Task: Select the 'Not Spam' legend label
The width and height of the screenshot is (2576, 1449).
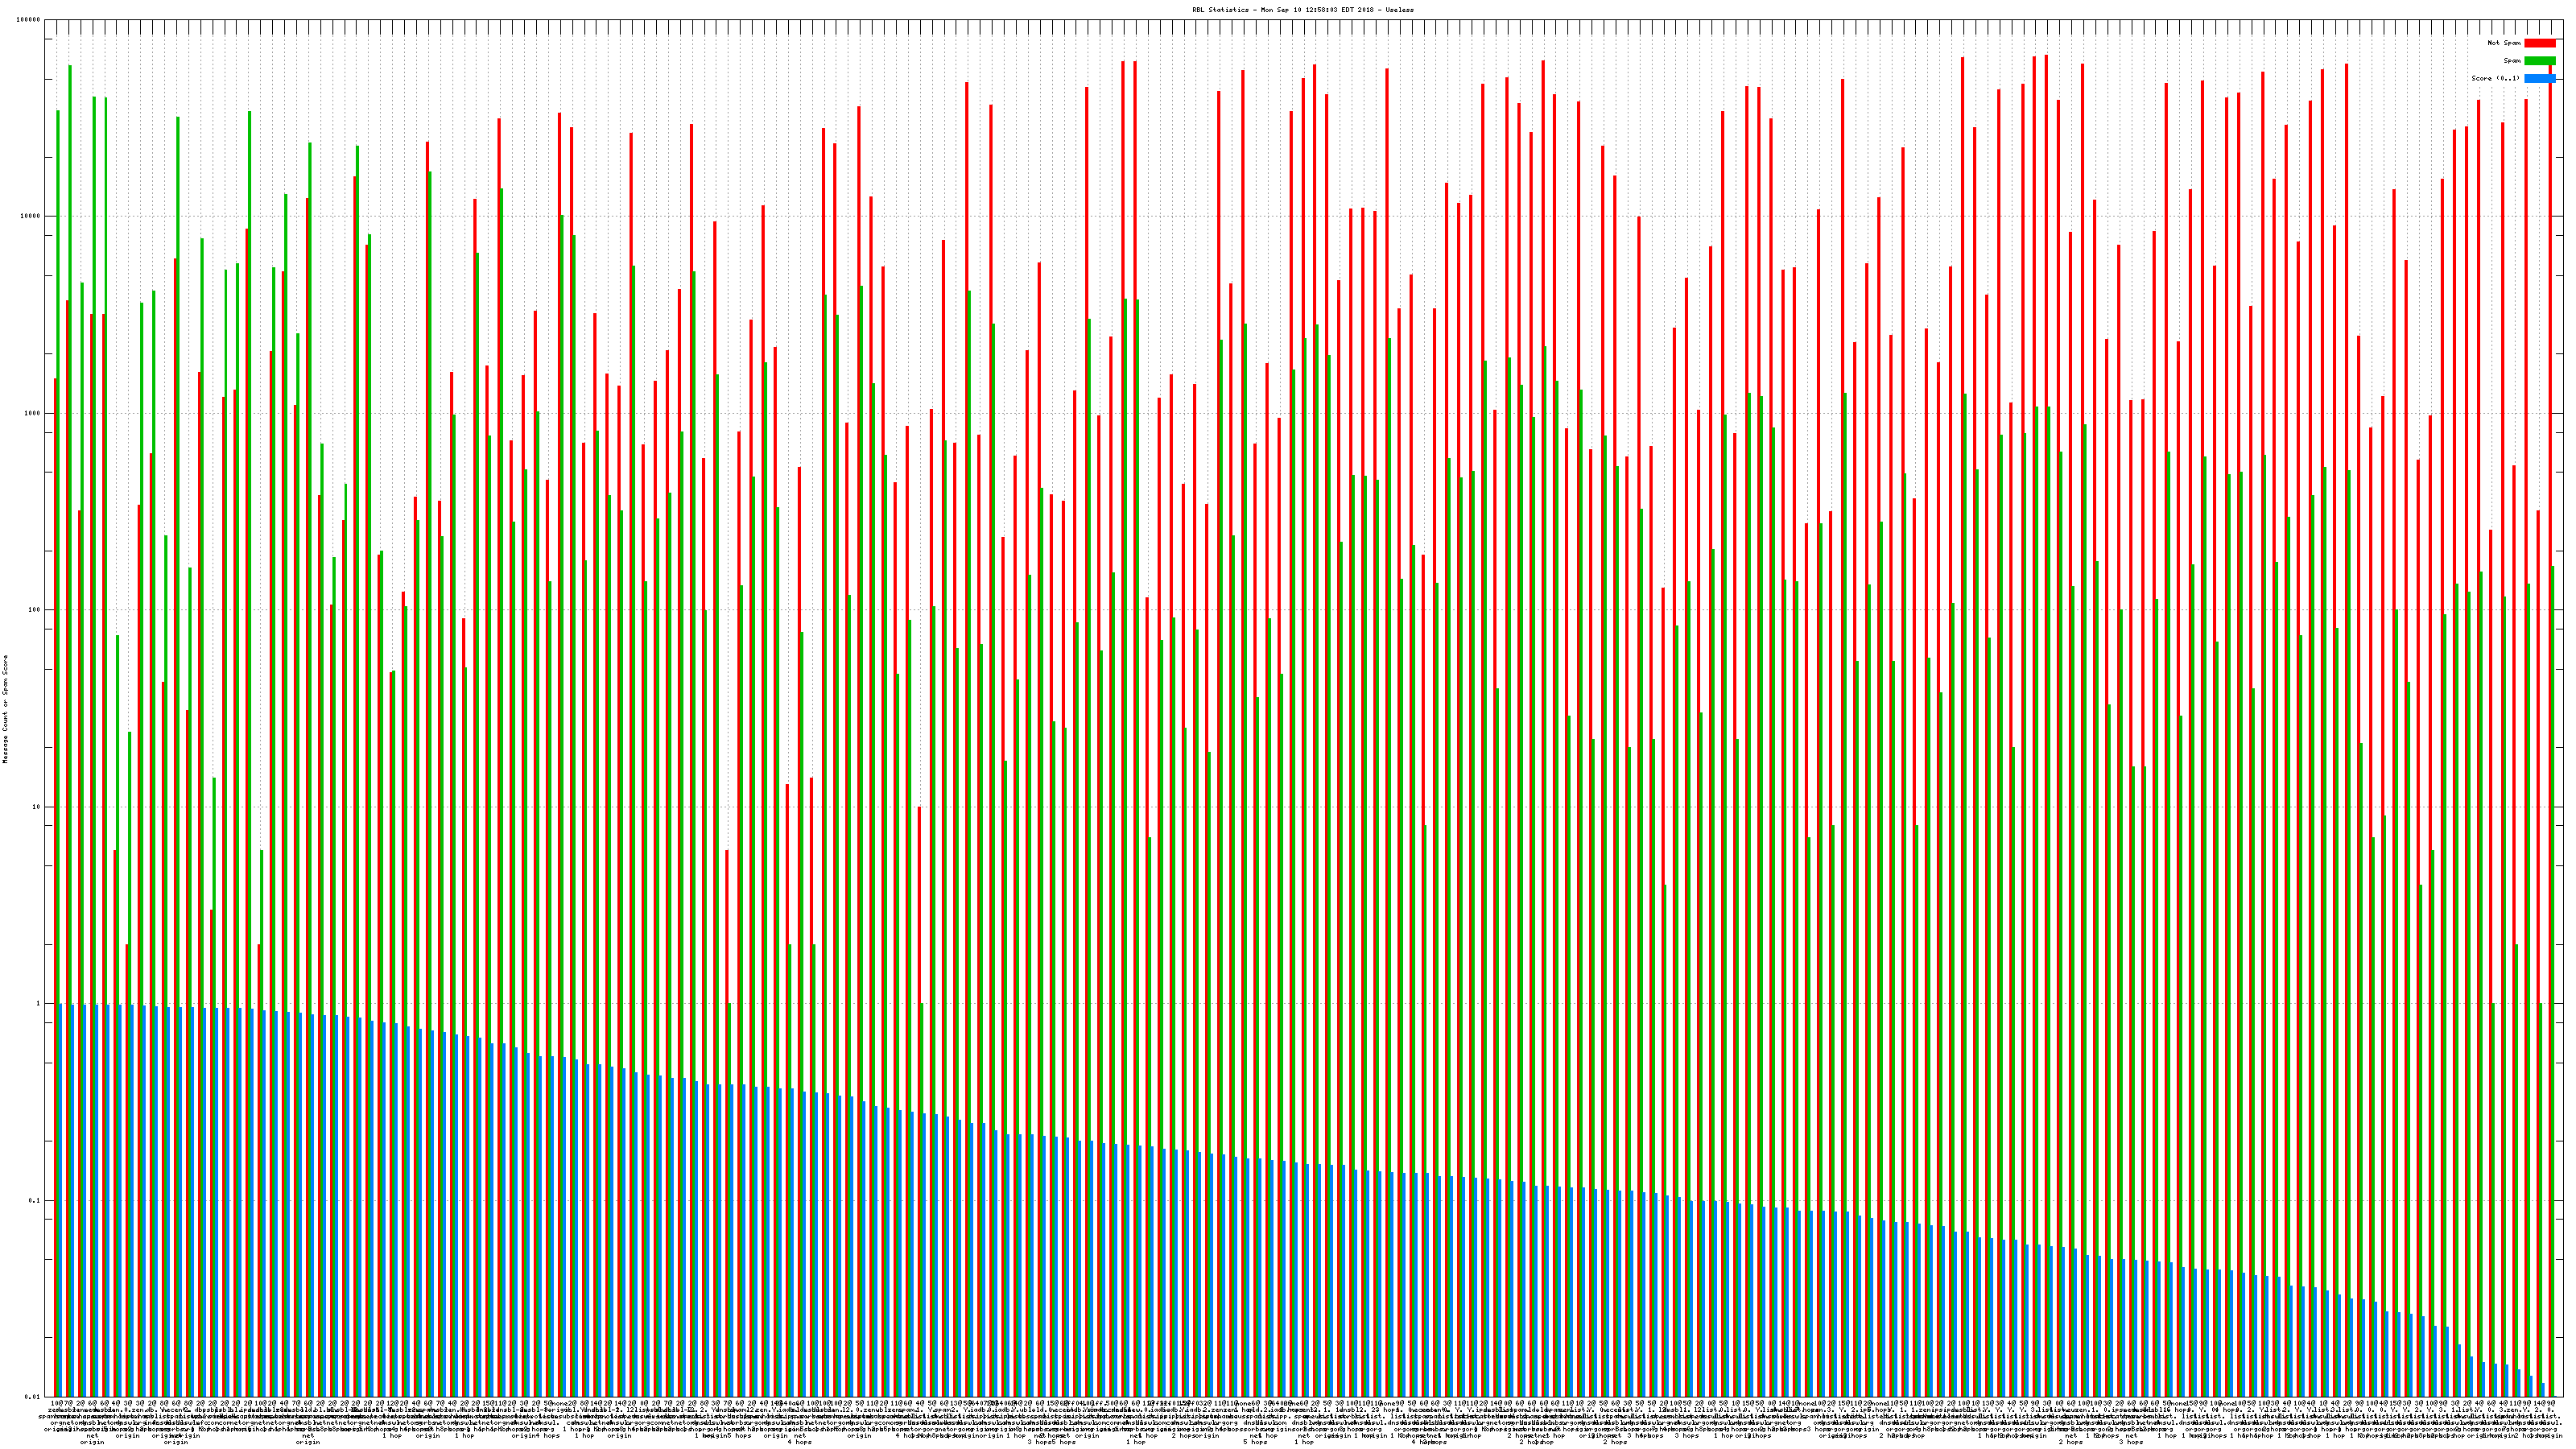Action: [x=2504, y=43]
